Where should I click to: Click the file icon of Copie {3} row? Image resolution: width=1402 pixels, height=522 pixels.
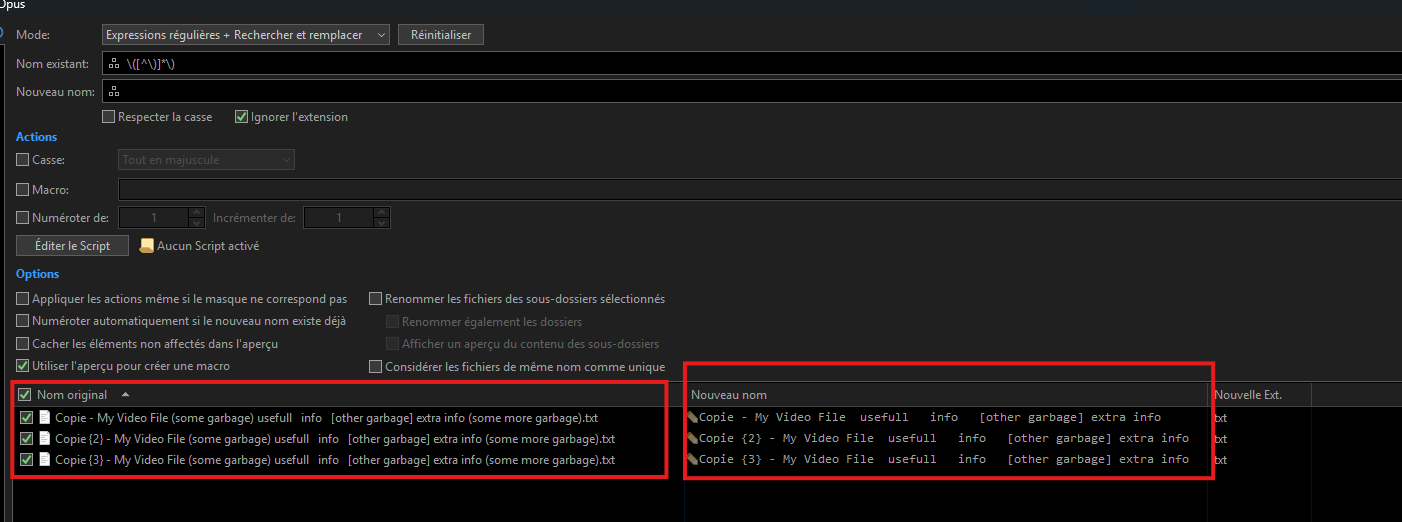pyautogui.click(x=44, y=460)
